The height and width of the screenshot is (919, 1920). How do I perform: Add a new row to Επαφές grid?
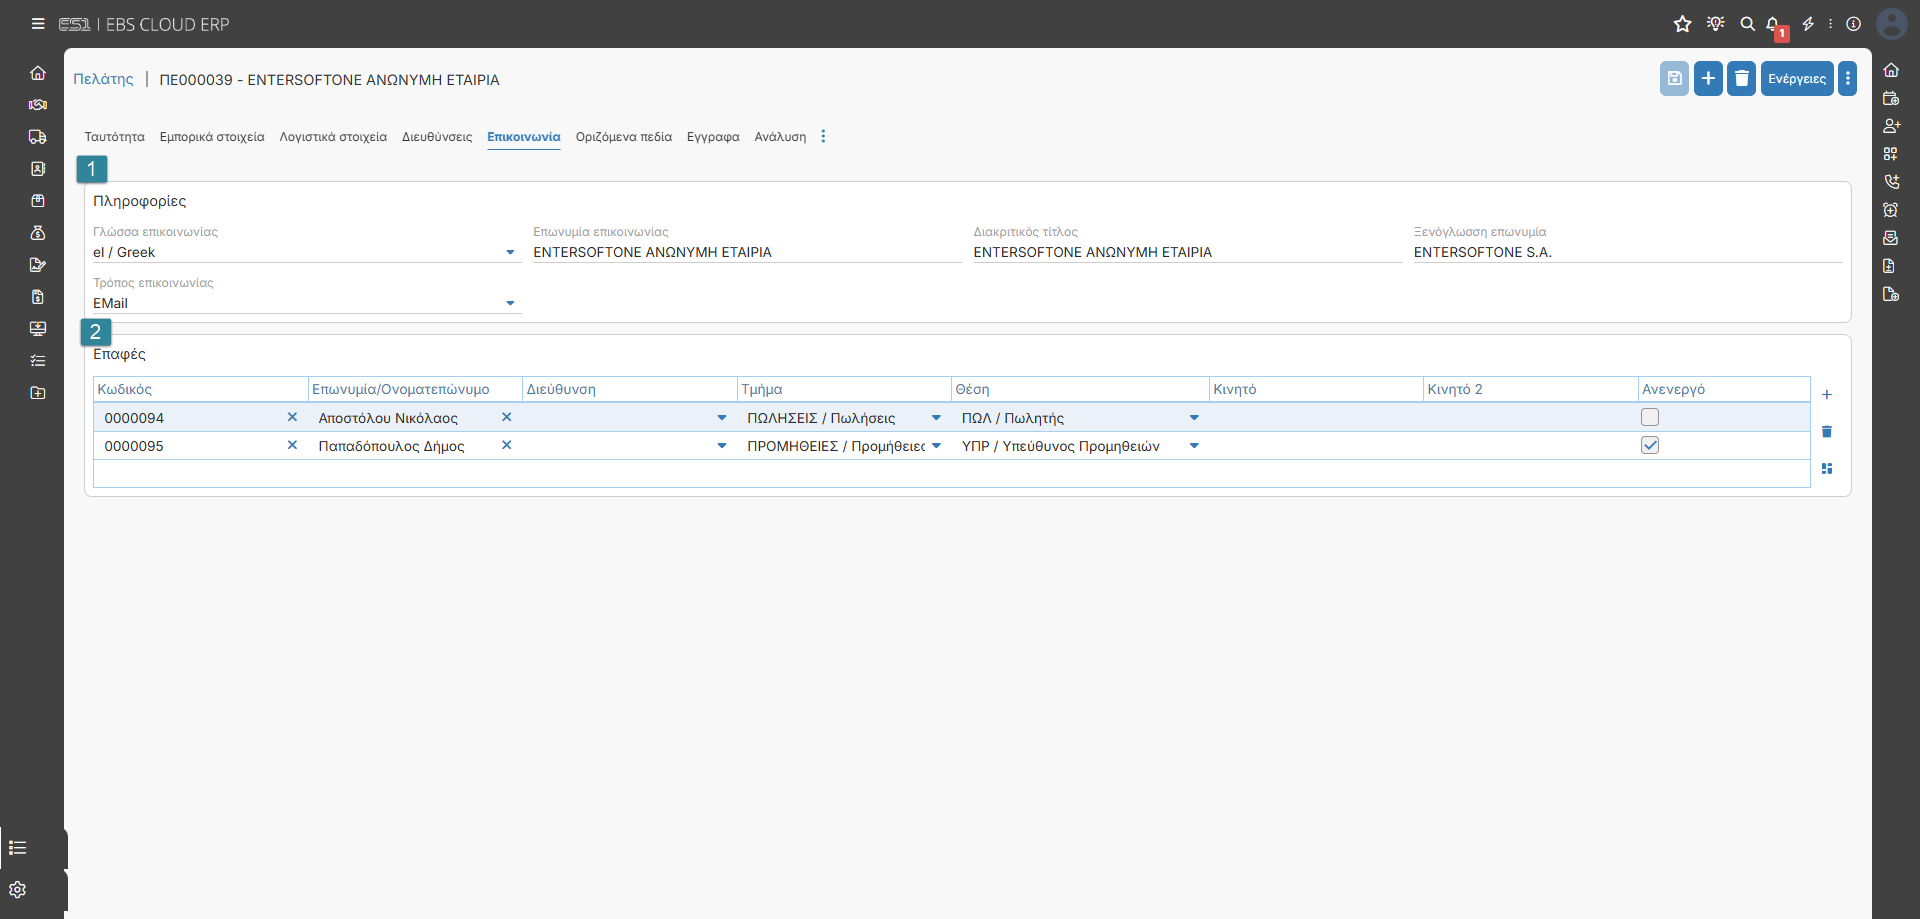1827,395
